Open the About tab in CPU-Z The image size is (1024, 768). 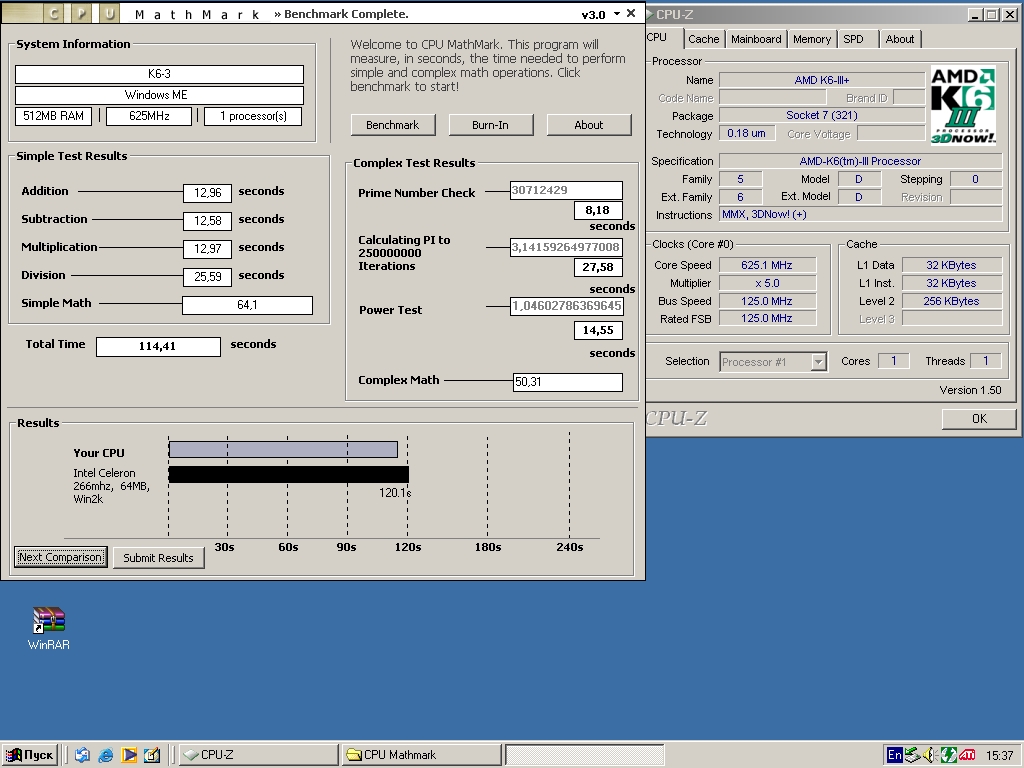point(899,39)
